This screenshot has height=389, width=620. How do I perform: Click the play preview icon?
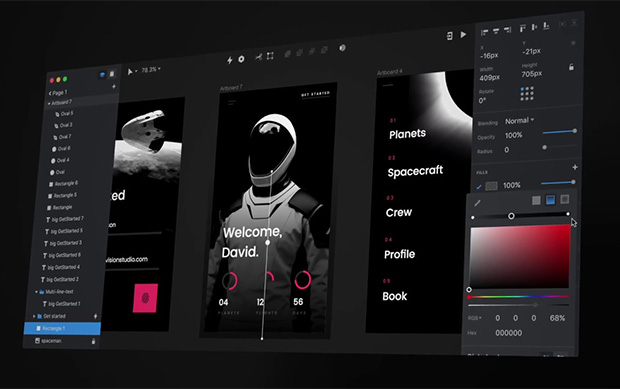click(x=463, y=35)
